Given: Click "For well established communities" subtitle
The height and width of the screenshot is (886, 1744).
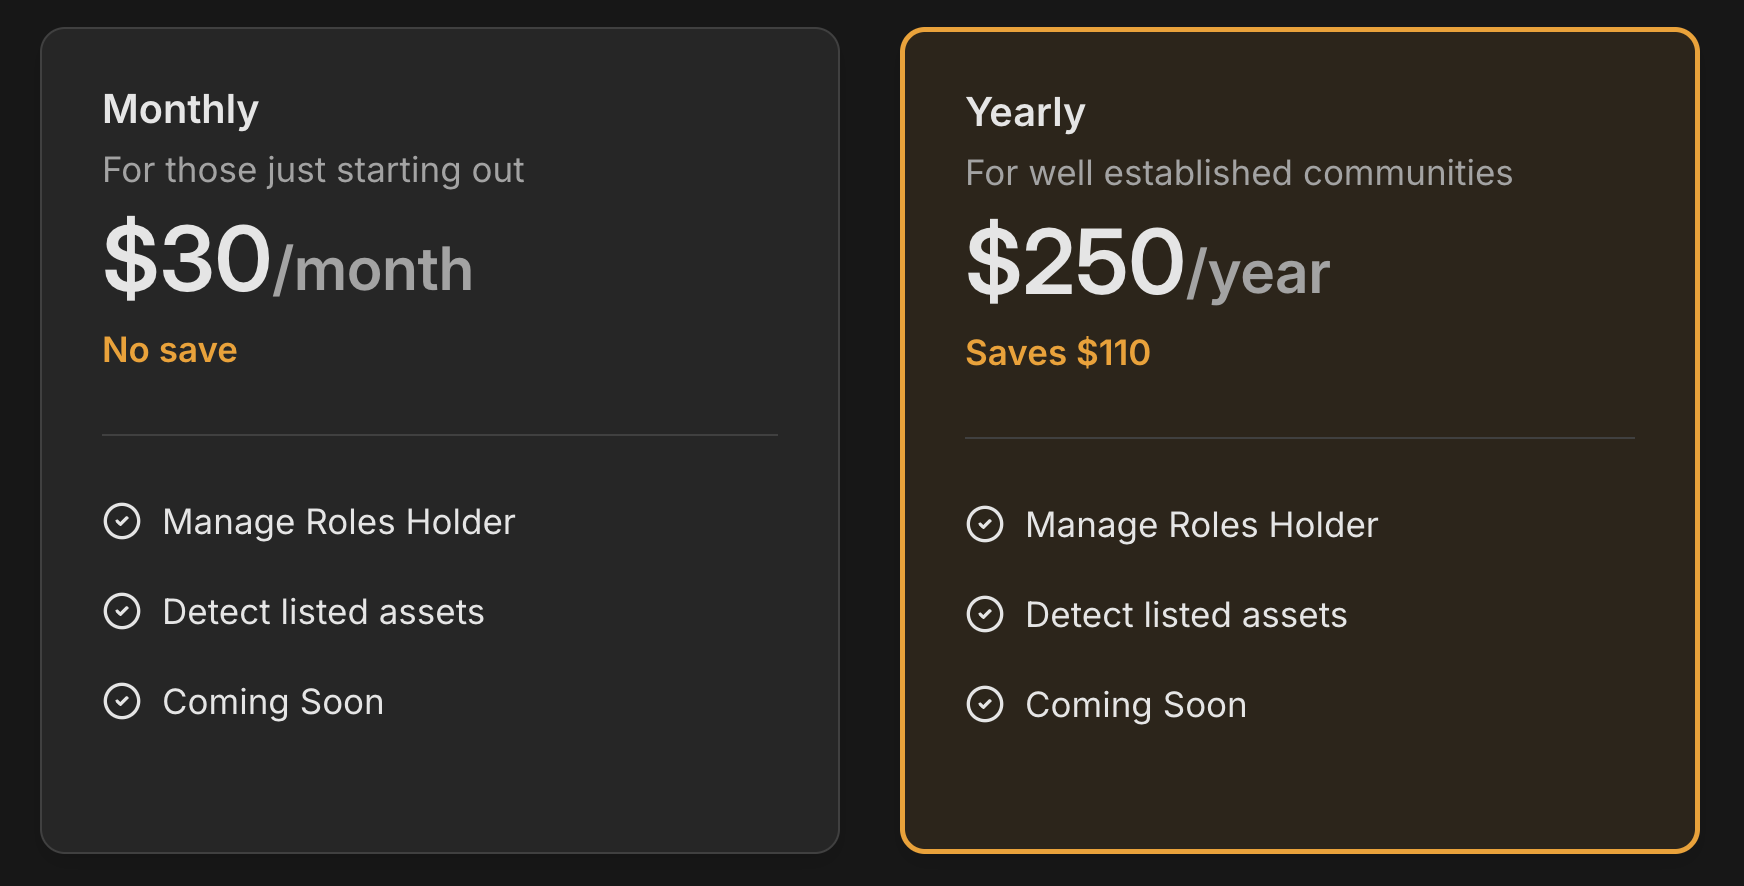Looking at the screenshot, I should 1239,173.
